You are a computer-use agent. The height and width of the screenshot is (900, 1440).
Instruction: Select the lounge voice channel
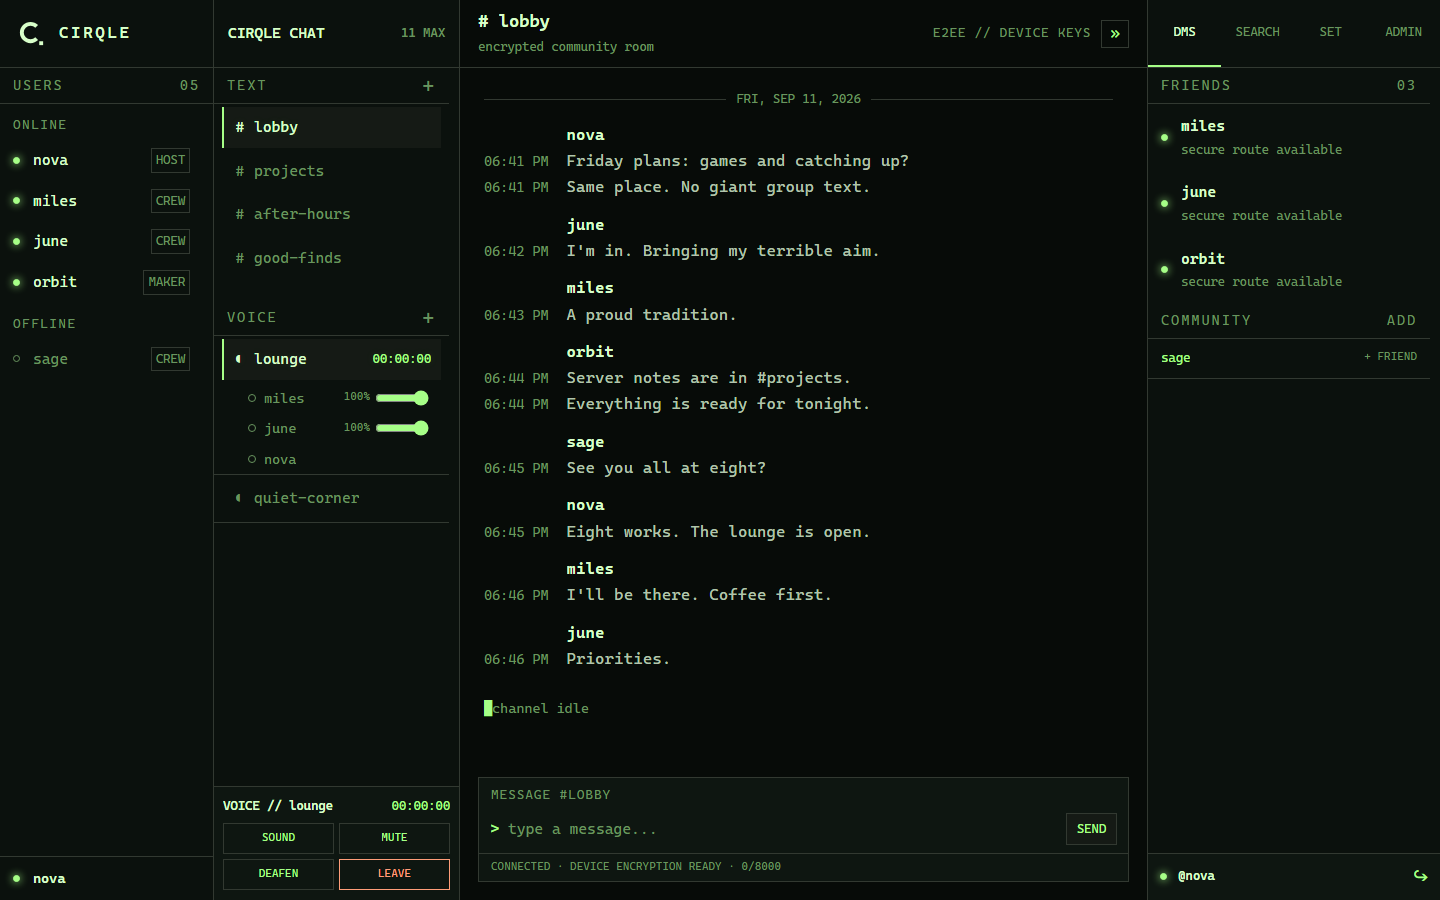click(x=331, y=359)
